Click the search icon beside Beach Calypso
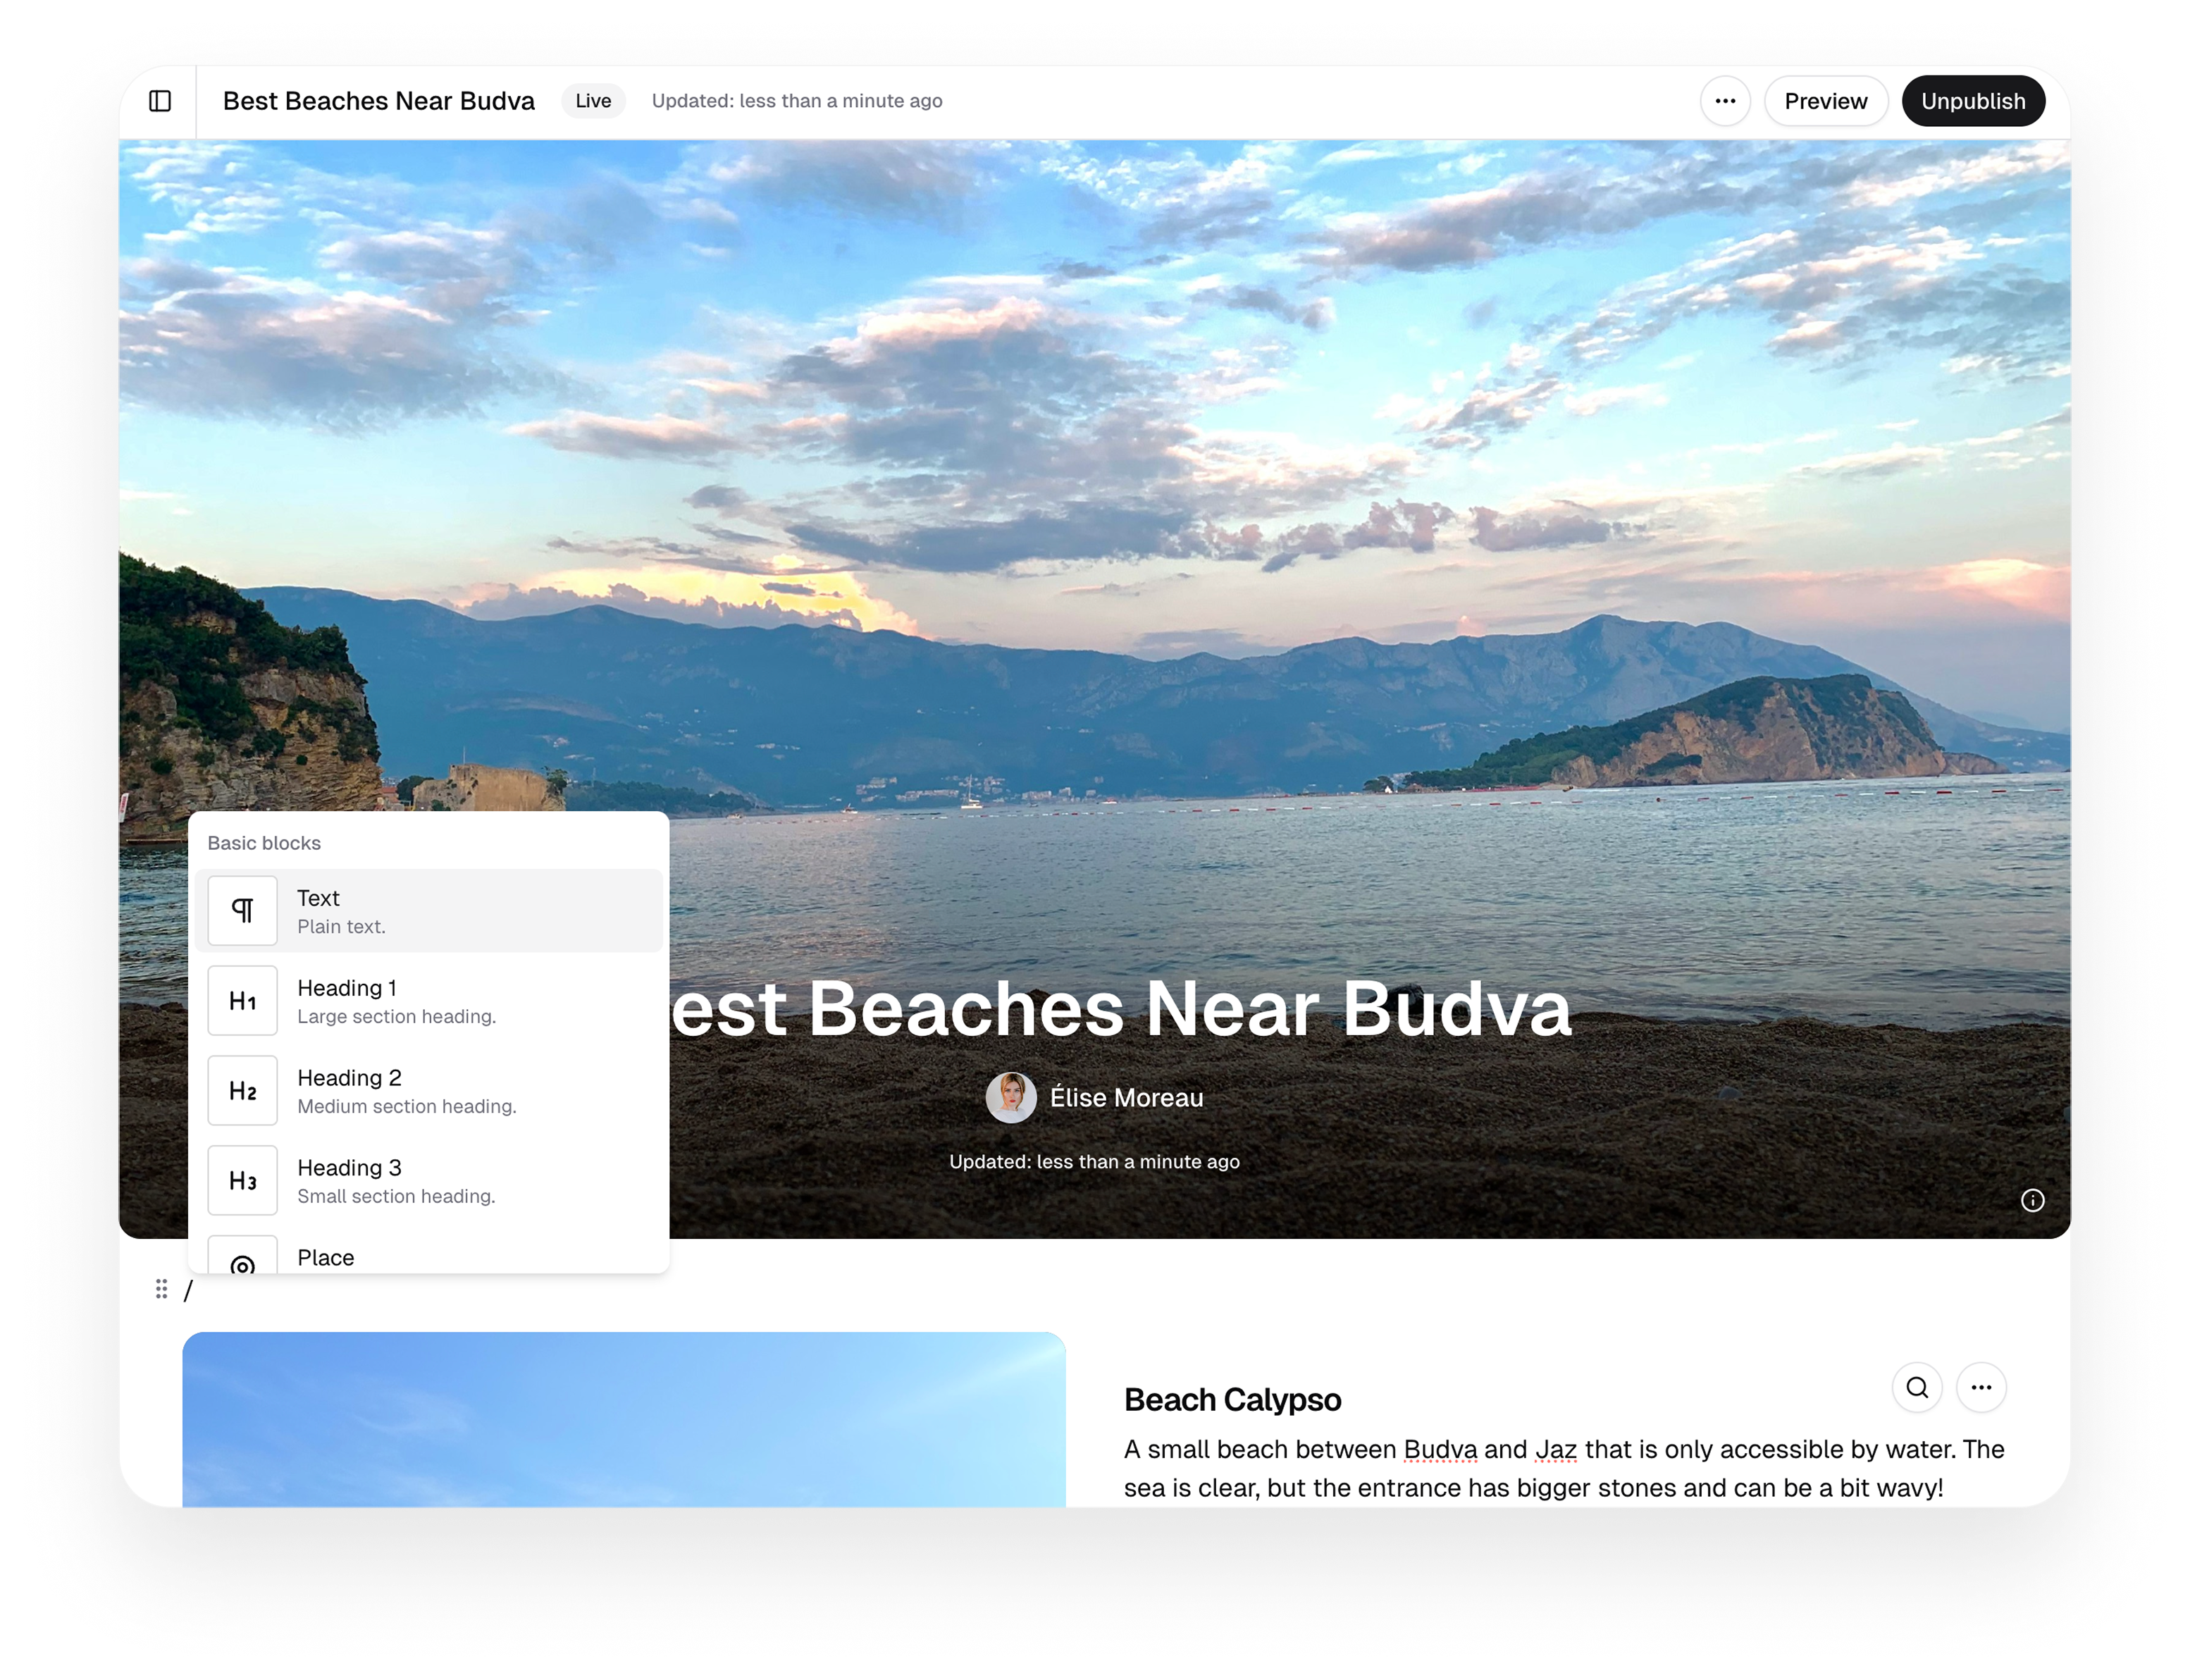 click(1917, 1388)
